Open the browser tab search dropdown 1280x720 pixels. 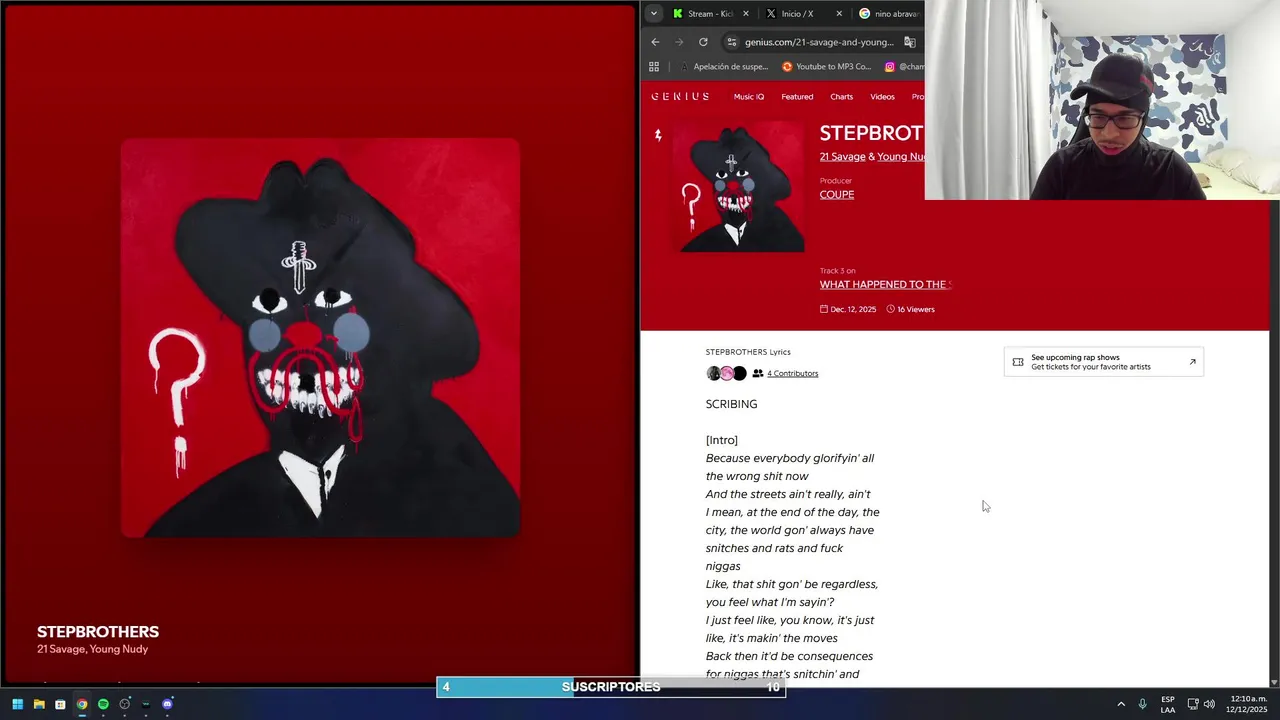pos(653,14)
